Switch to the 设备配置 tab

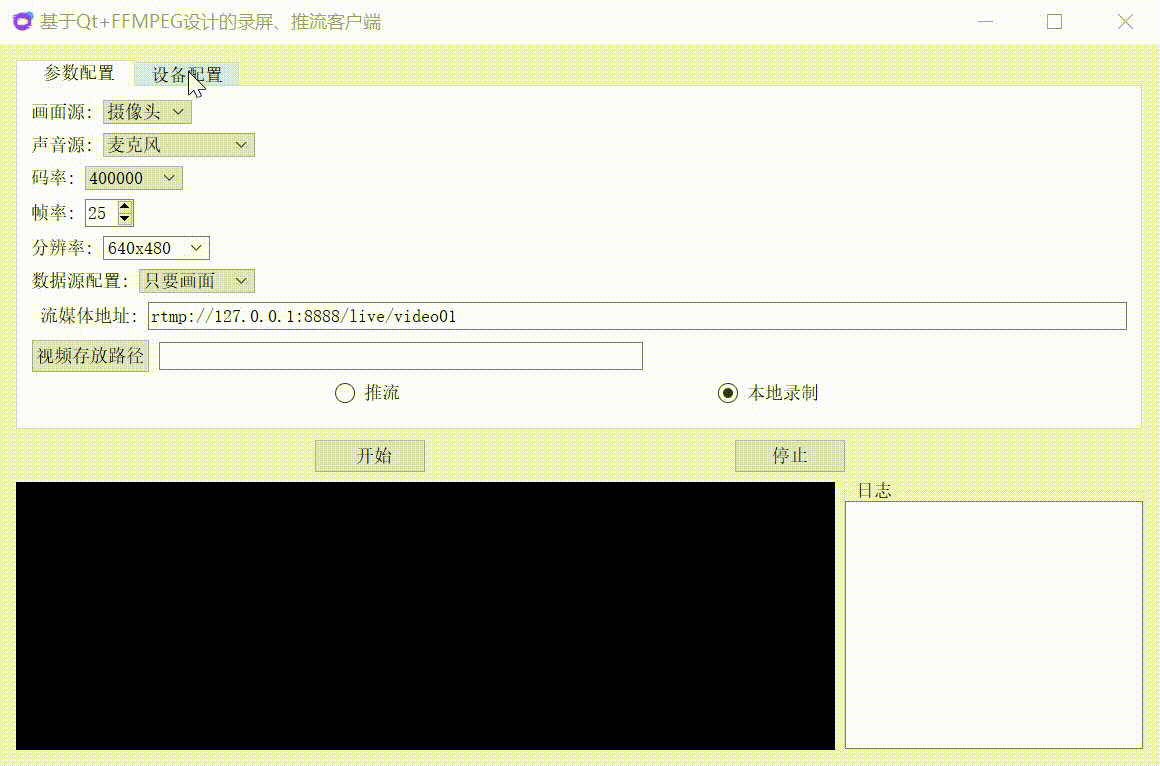(x=188, y=73)
